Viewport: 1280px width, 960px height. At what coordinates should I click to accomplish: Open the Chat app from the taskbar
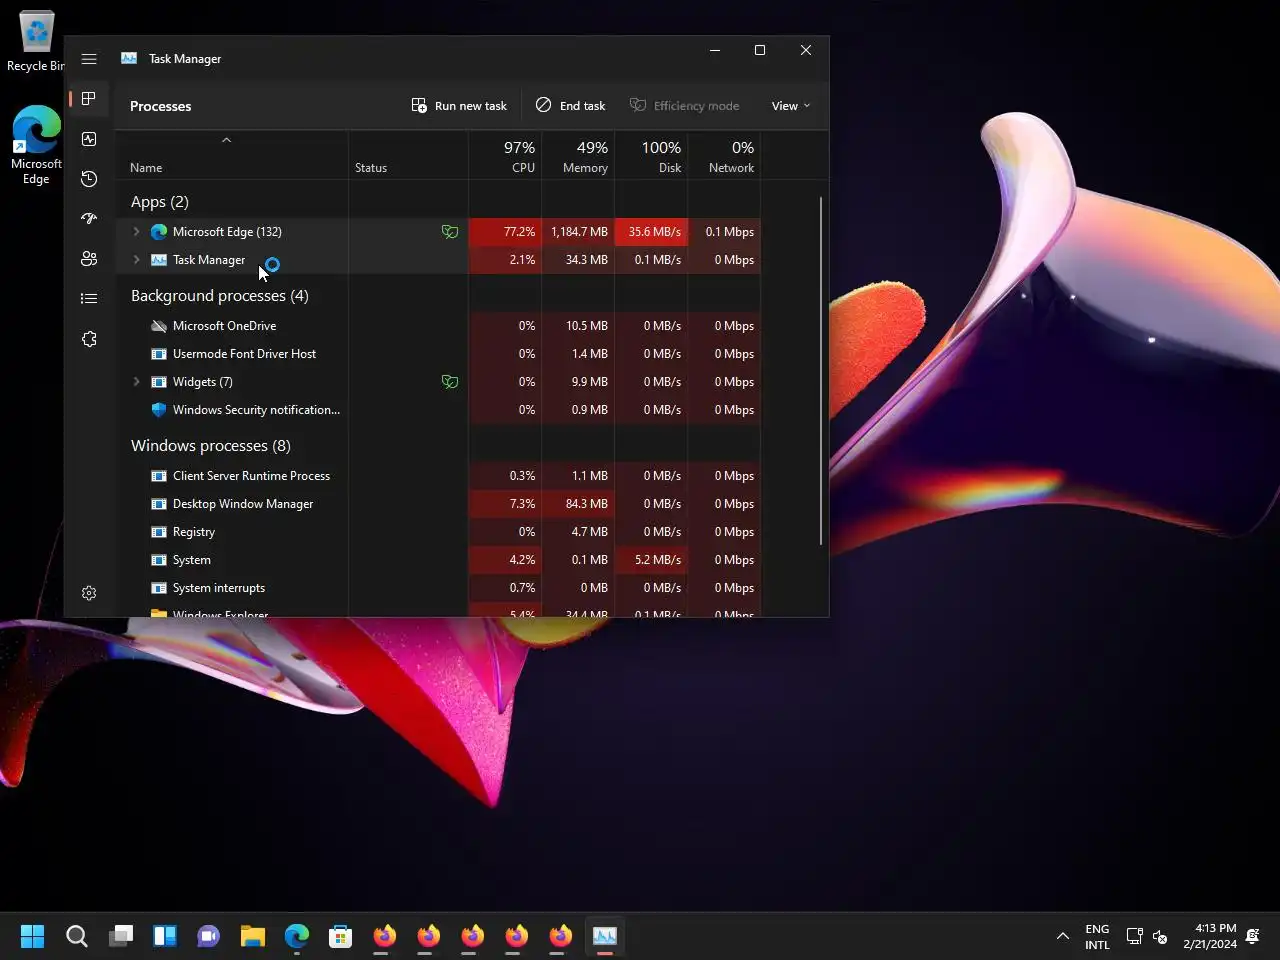[209, 936]
